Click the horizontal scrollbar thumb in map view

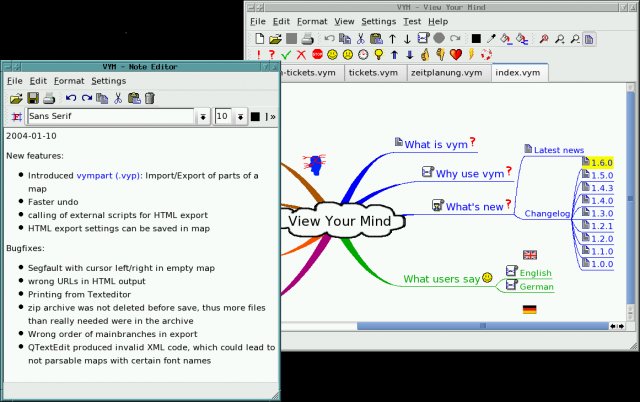coord(483,326)
